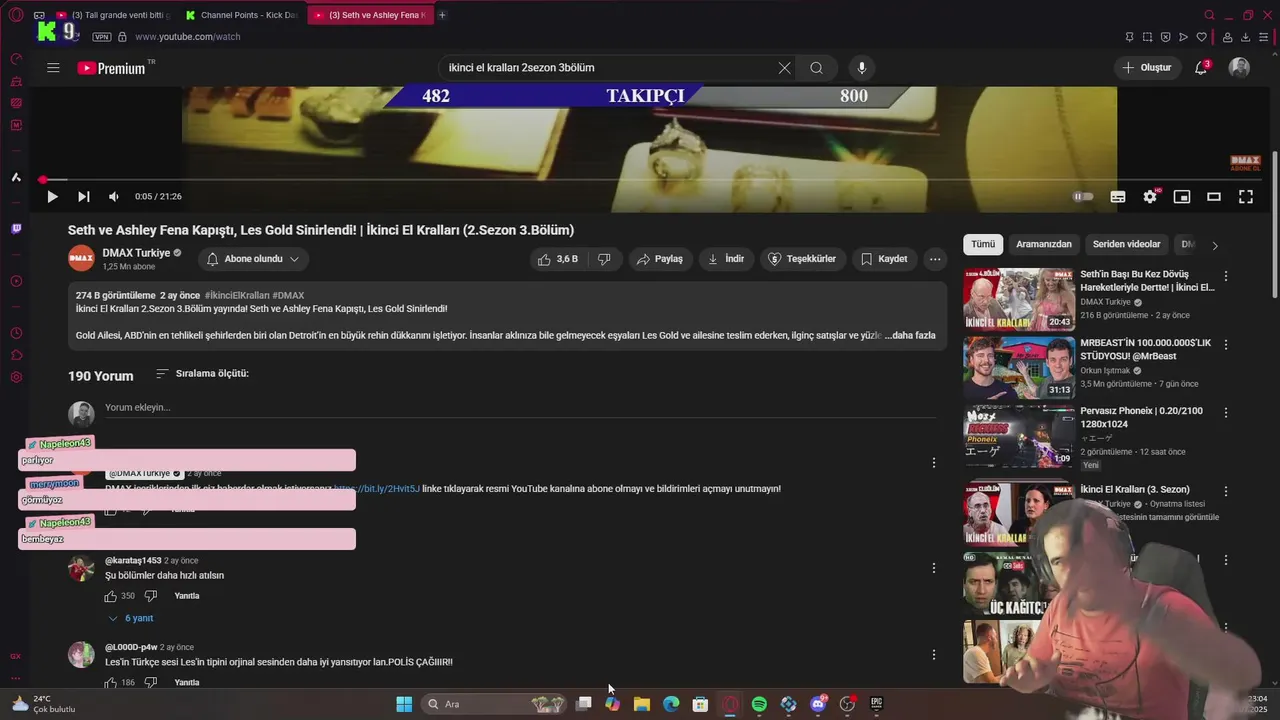Save video with Kaydet button

click(x=884, y=259)
